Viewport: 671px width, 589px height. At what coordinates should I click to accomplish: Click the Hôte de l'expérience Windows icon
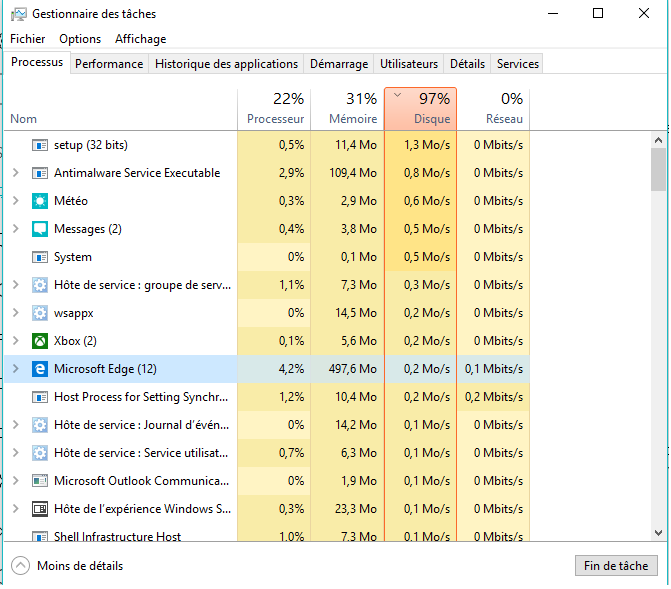coord(40,509)
